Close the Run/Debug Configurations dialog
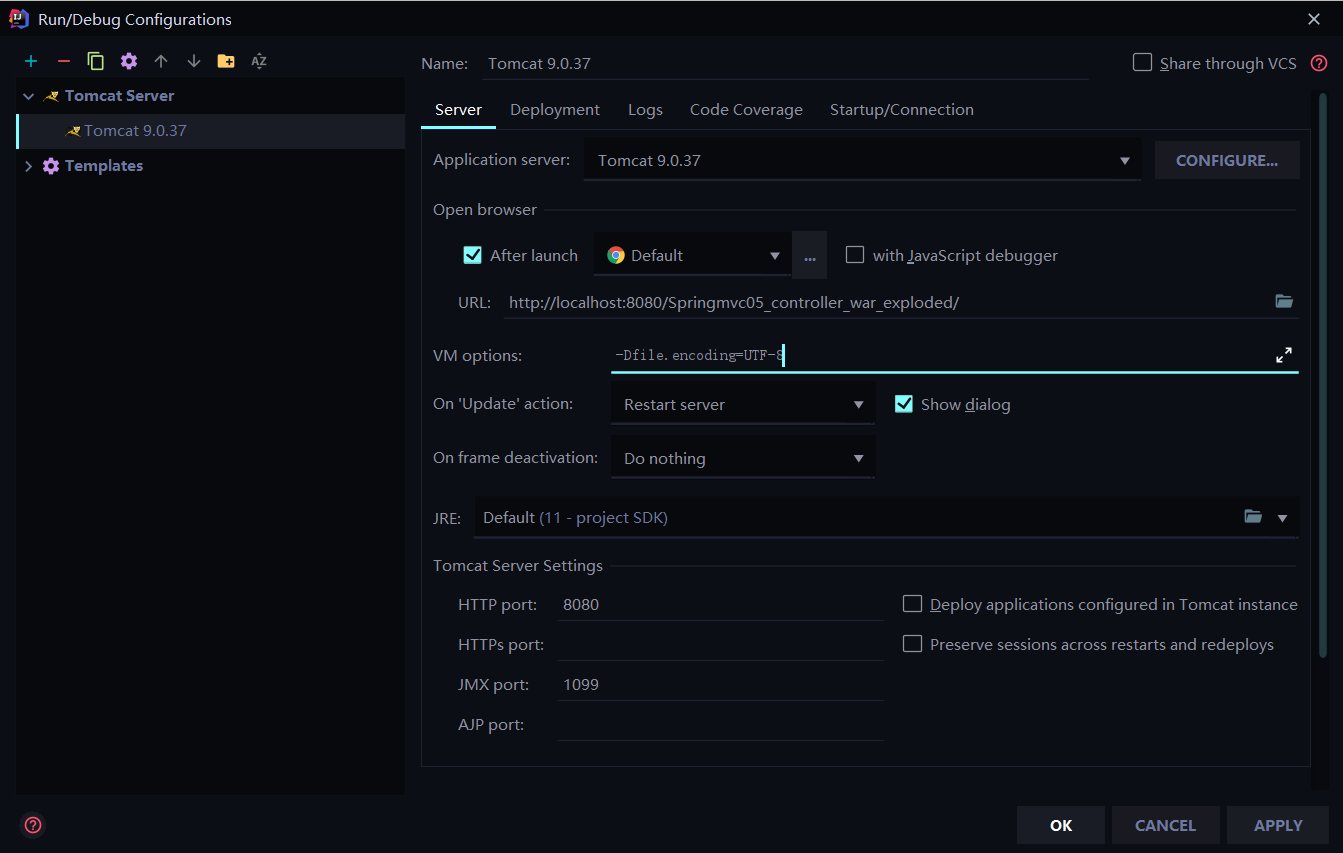Image resolution: width=1343 pixels, height=853 pixels. coord(1314,19)
